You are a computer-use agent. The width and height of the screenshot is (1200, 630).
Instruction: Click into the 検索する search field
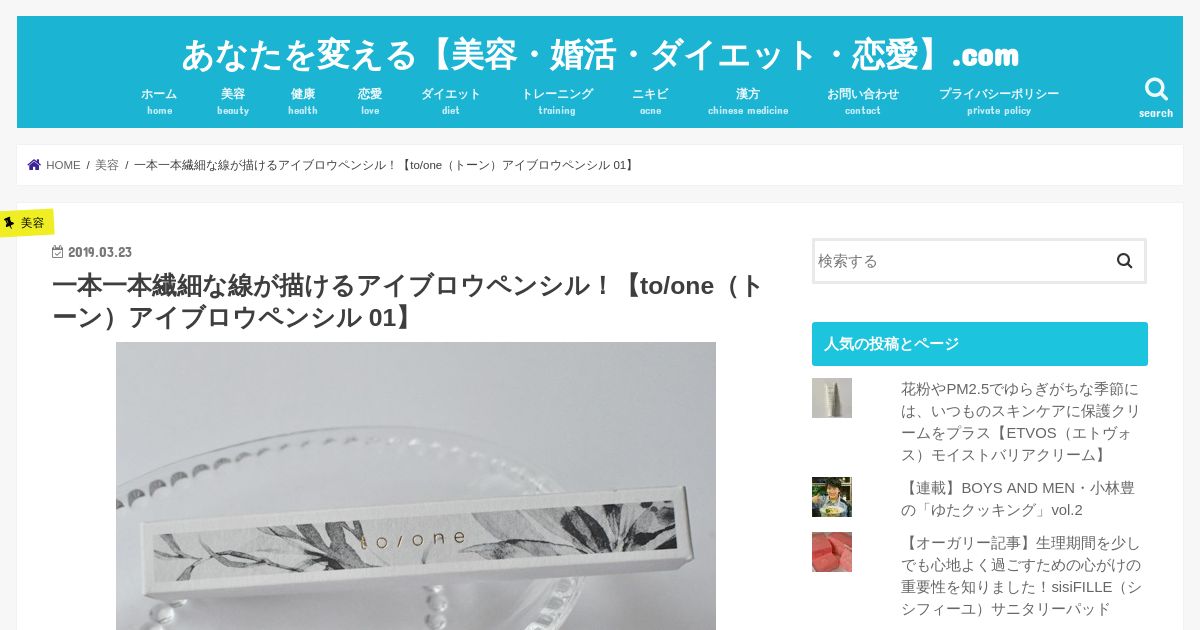click(960, 261)
